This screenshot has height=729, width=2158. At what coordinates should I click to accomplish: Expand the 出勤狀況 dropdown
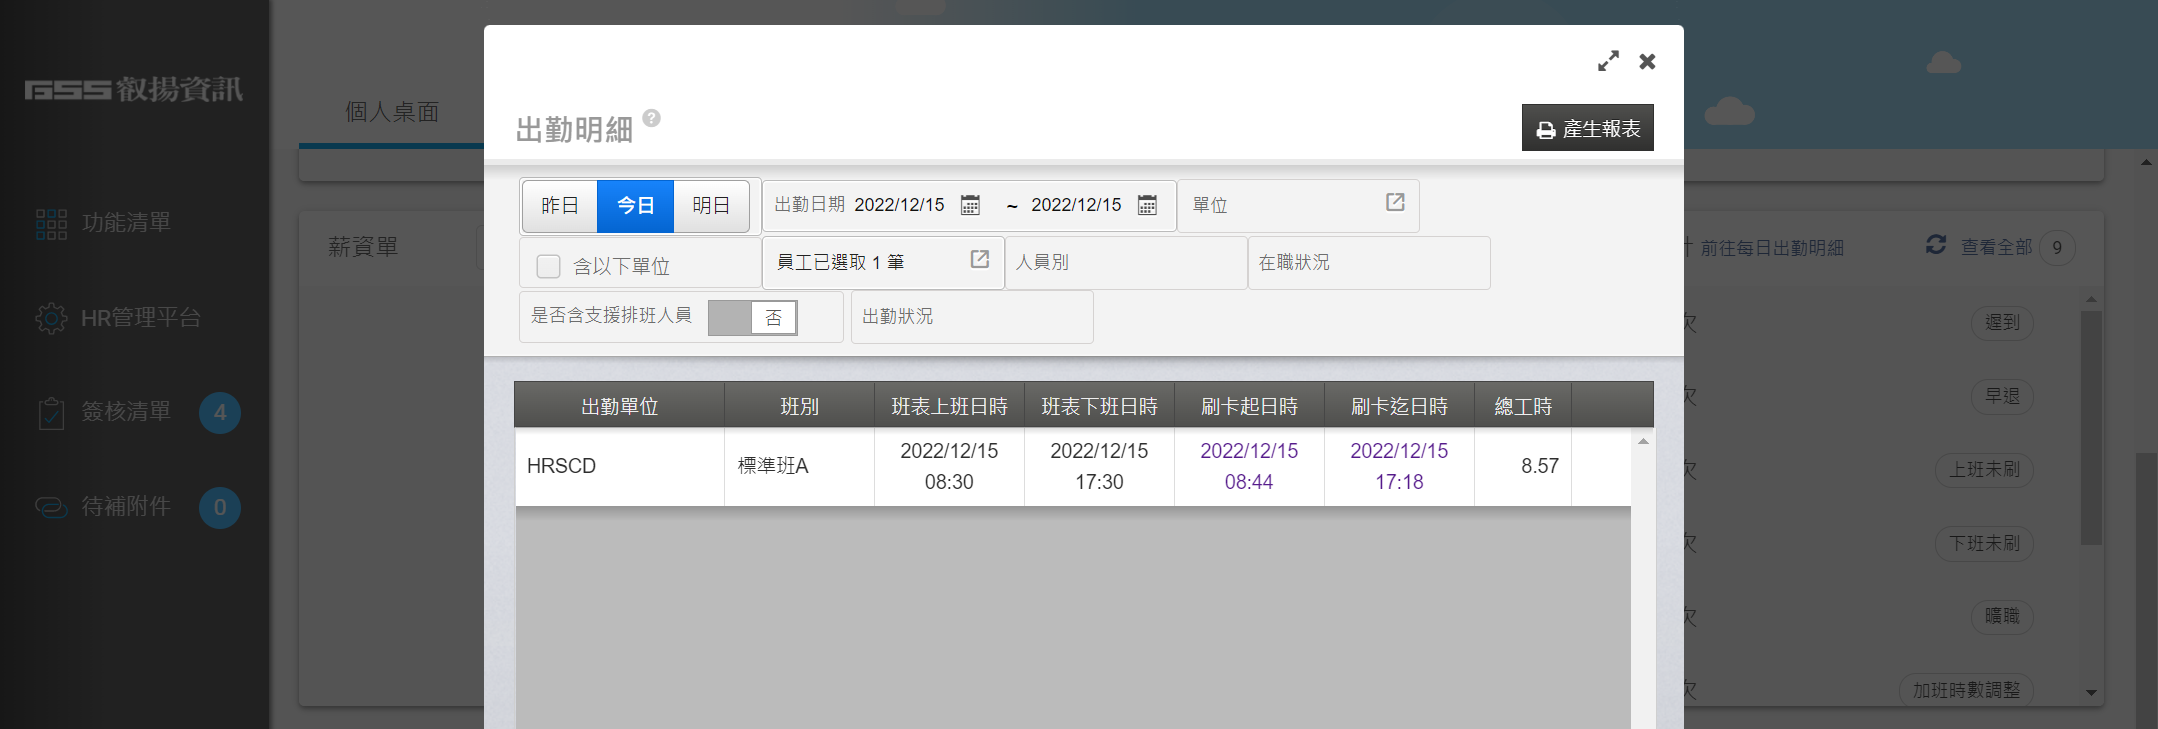tap(971, 317)
